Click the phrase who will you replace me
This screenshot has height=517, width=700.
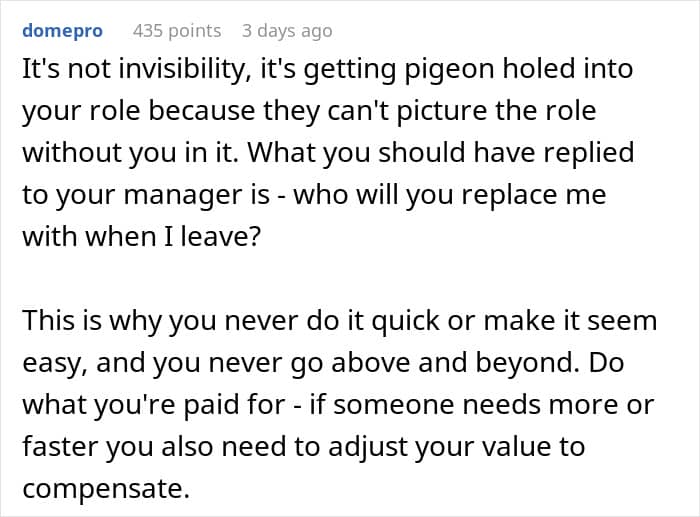click(x=450, y=195)
